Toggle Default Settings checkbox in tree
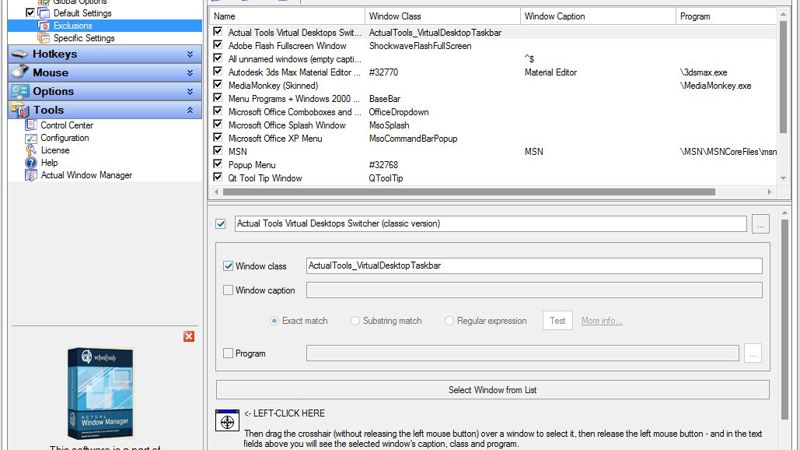 pos(30,12)
